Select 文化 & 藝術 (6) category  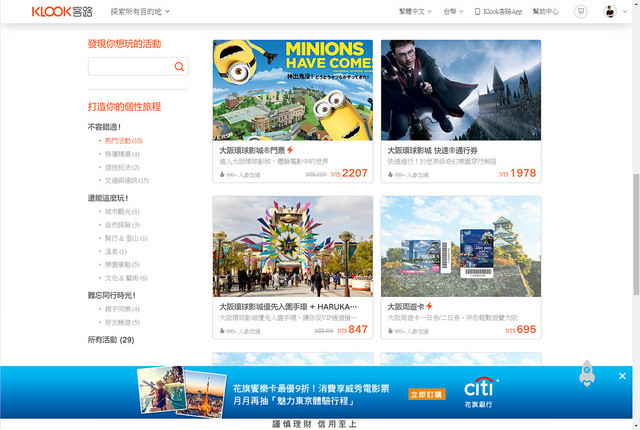[x=126, y=278]
